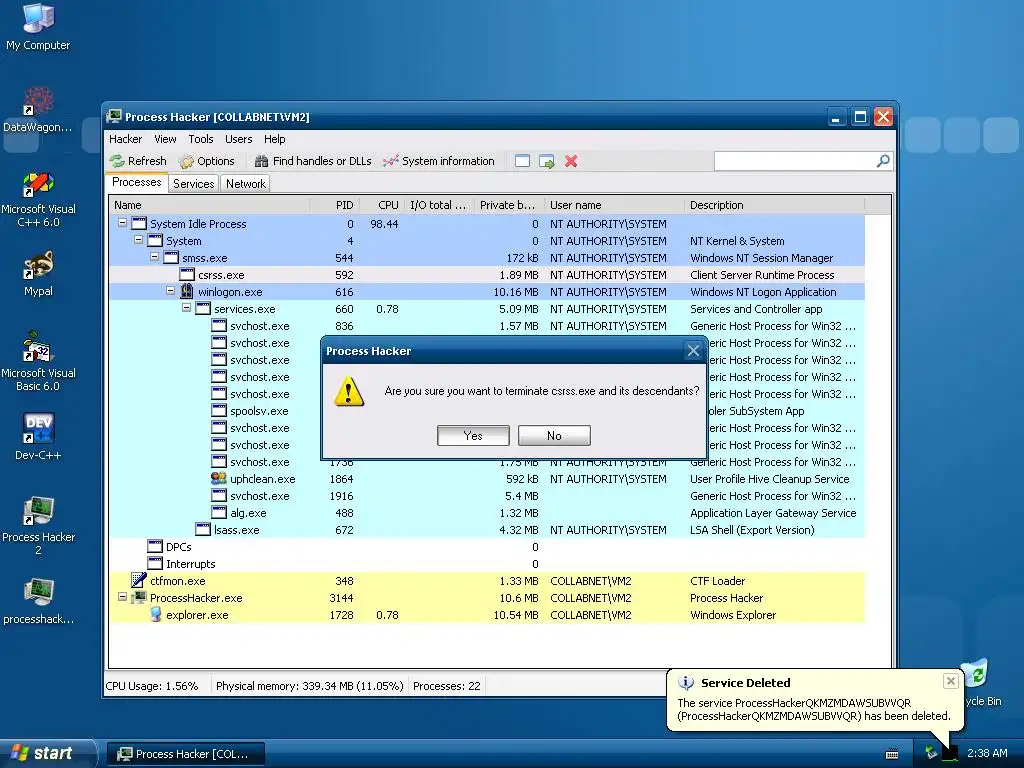Click the search magnifier icon

click(883, 161)
